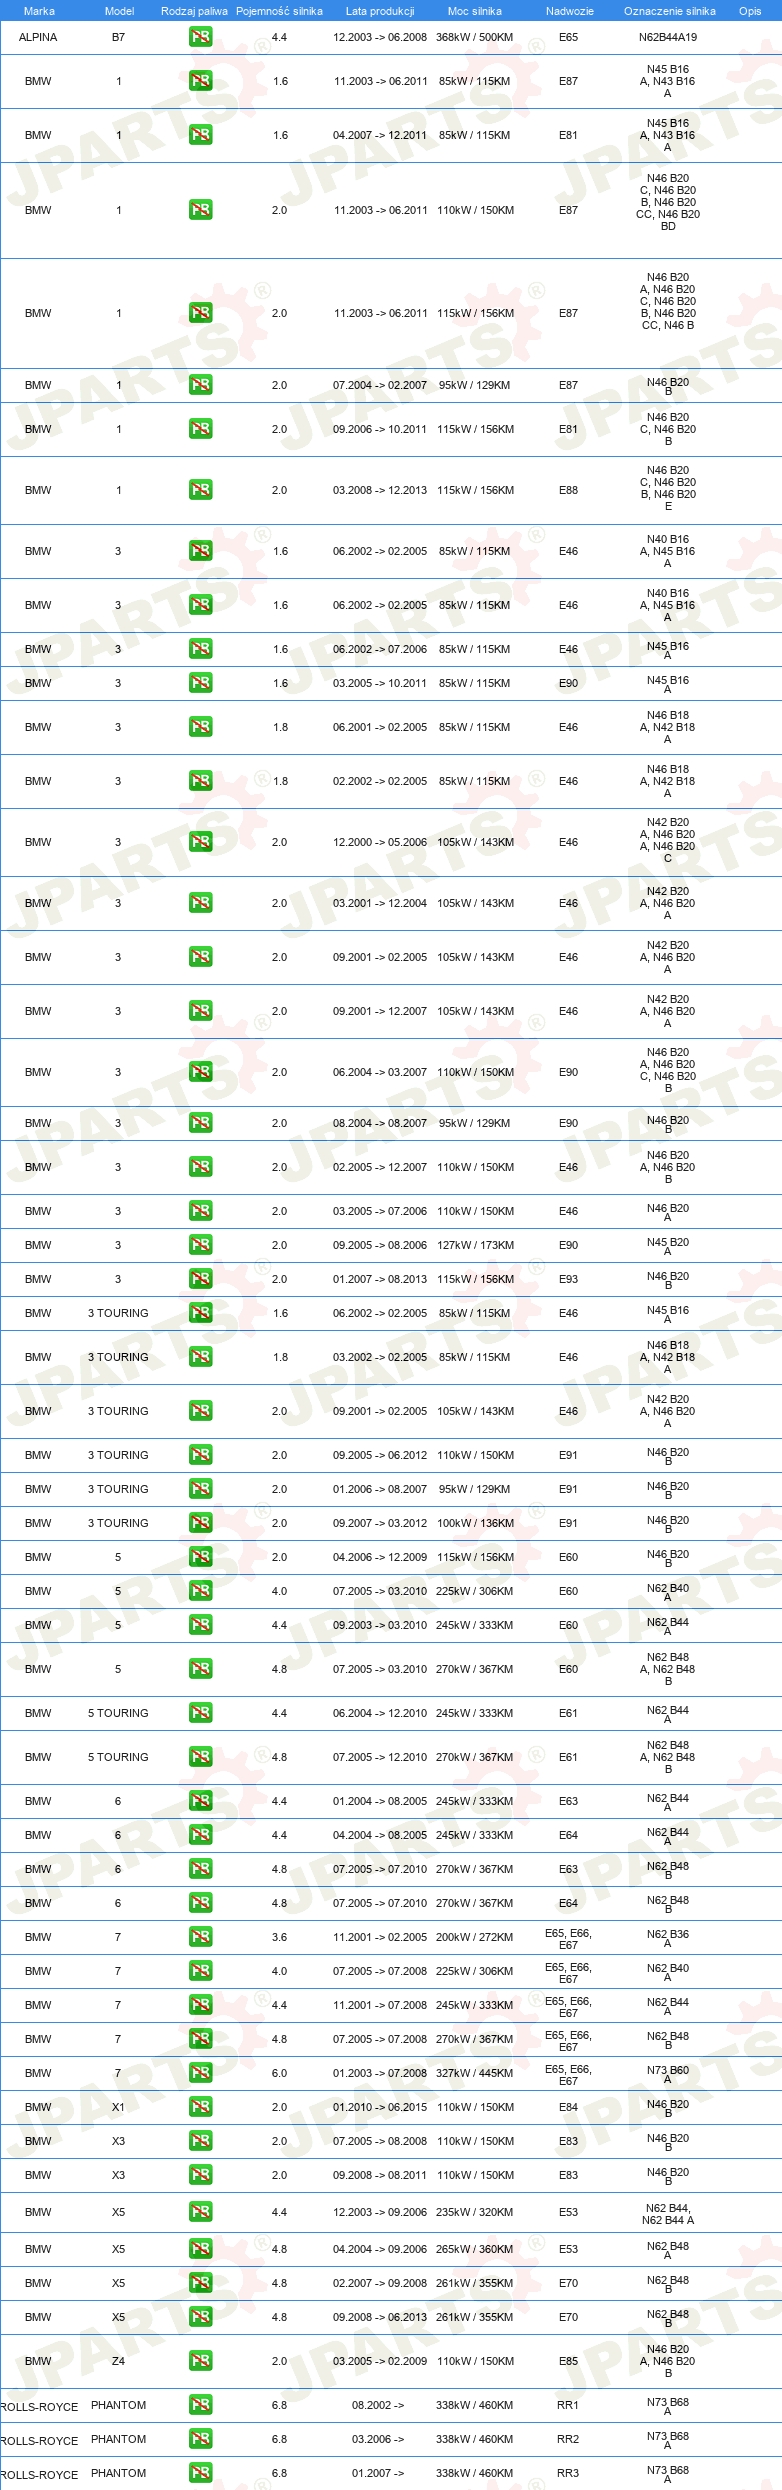
Task: Select the fuel icon for Rolls-Royce Phantom RR1
Action: [200, 2405]
